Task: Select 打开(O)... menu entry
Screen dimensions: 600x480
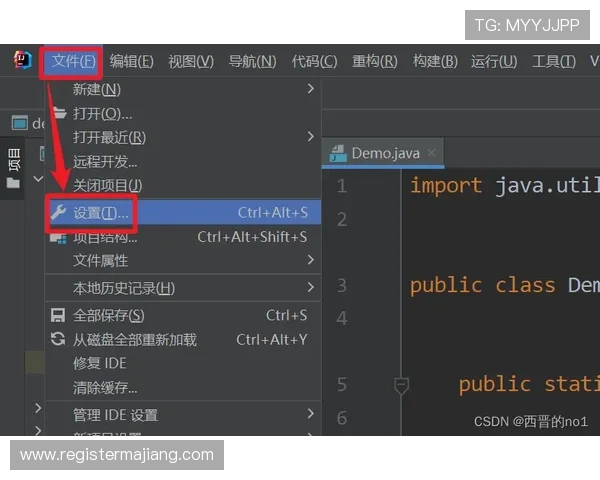Action: 183,114
